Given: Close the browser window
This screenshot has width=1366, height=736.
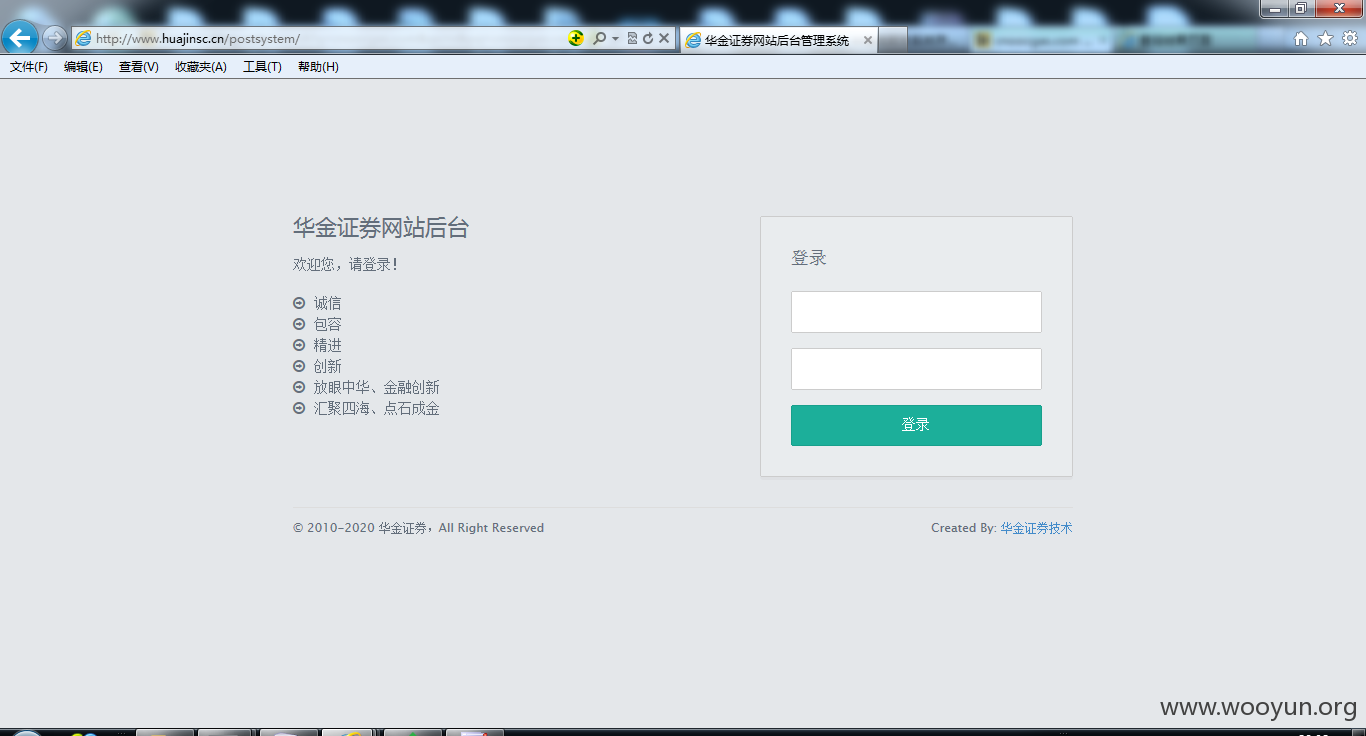Looking at the screenshot, I should click(x=1339, y=9).
